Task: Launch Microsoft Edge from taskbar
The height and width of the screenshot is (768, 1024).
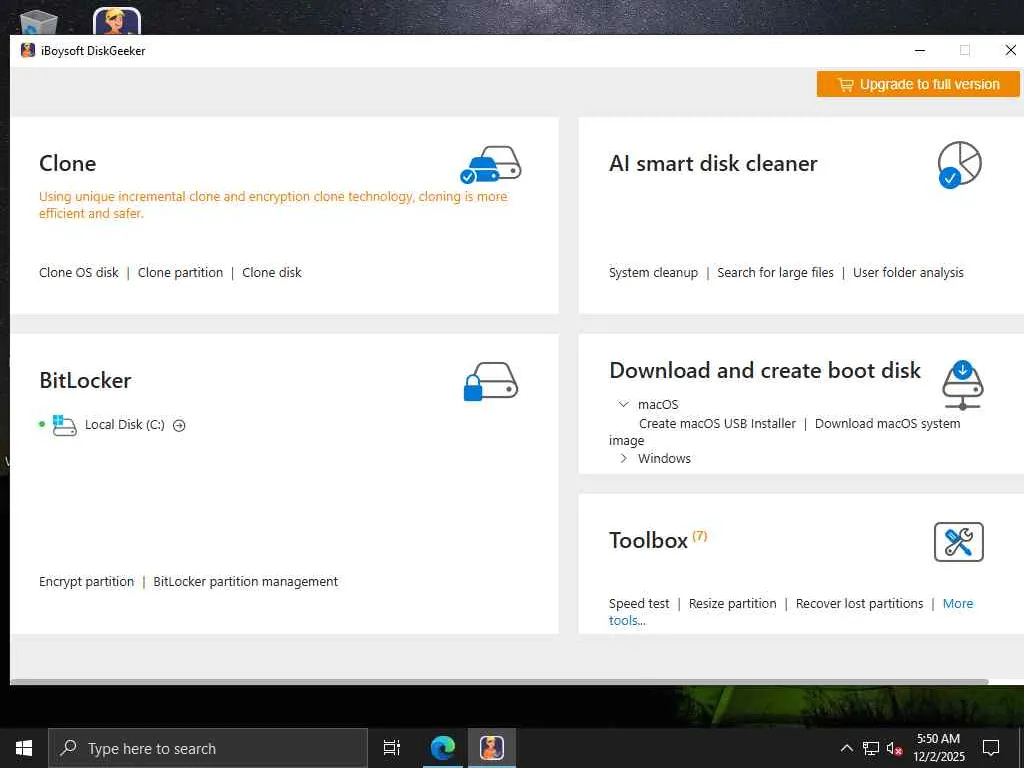Action: click(x=442, y=748)
